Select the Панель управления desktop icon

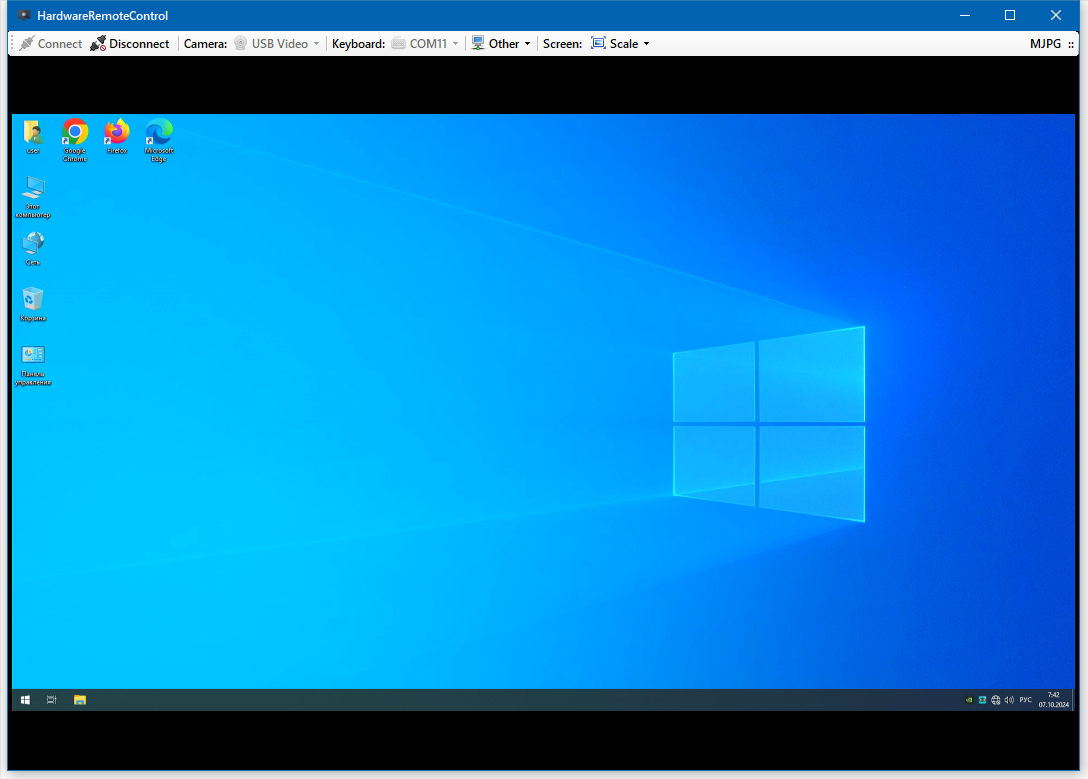[33, 365]
